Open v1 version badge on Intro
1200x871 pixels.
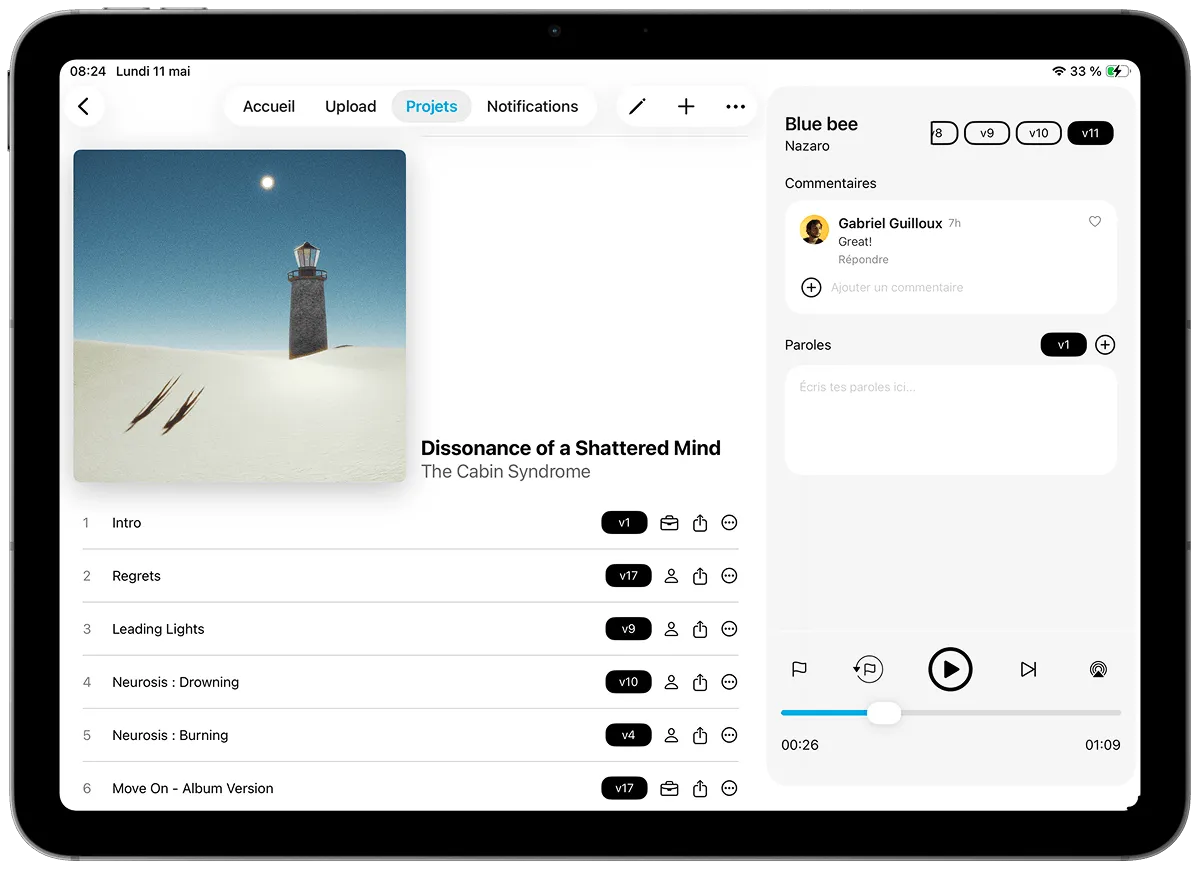(624, 523)
